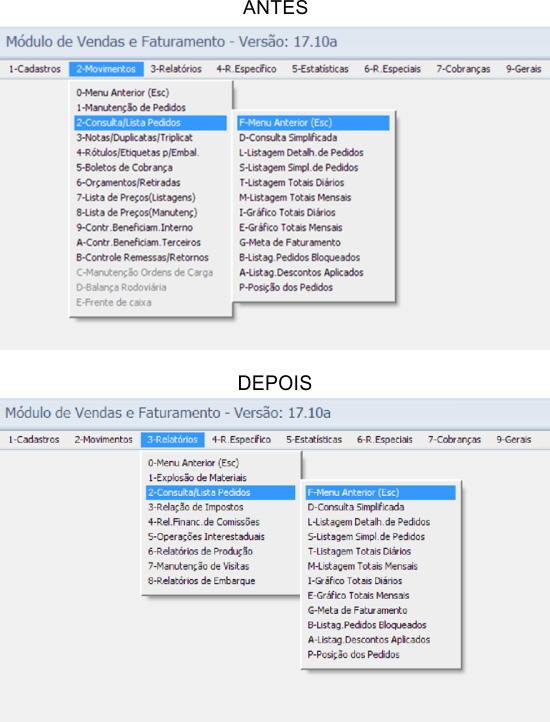The width and height of the screenshot is (550, 722).
Task: Click the highlighted 2-Movimentos menu tab
Action: pyautogui.click(x=106, y=69)
